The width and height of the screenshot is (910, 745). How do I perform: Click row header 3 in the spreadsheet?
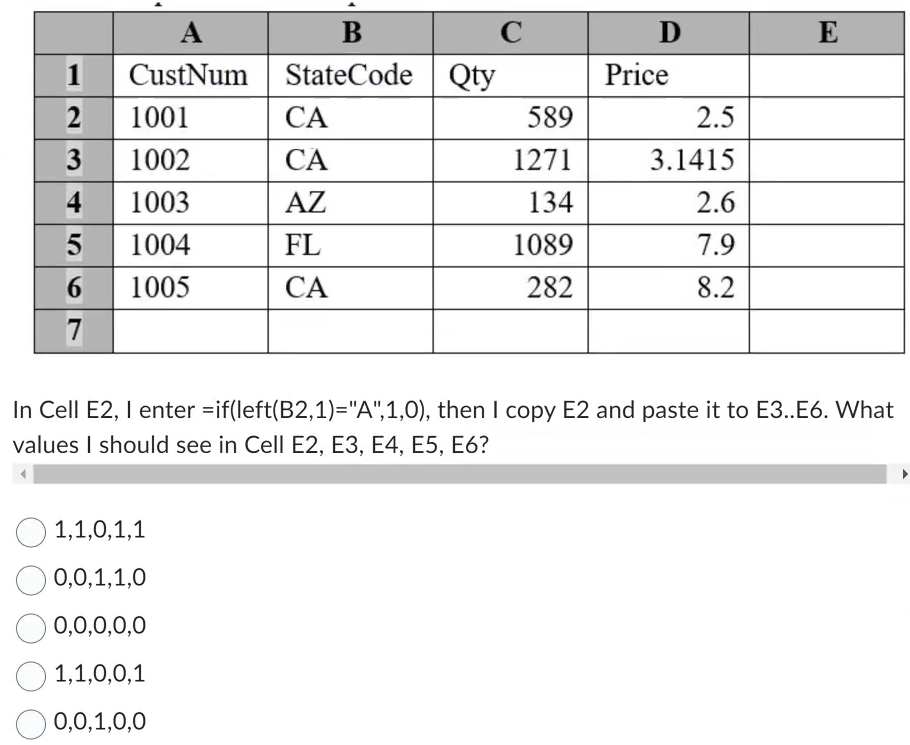(x=72, y=160)
